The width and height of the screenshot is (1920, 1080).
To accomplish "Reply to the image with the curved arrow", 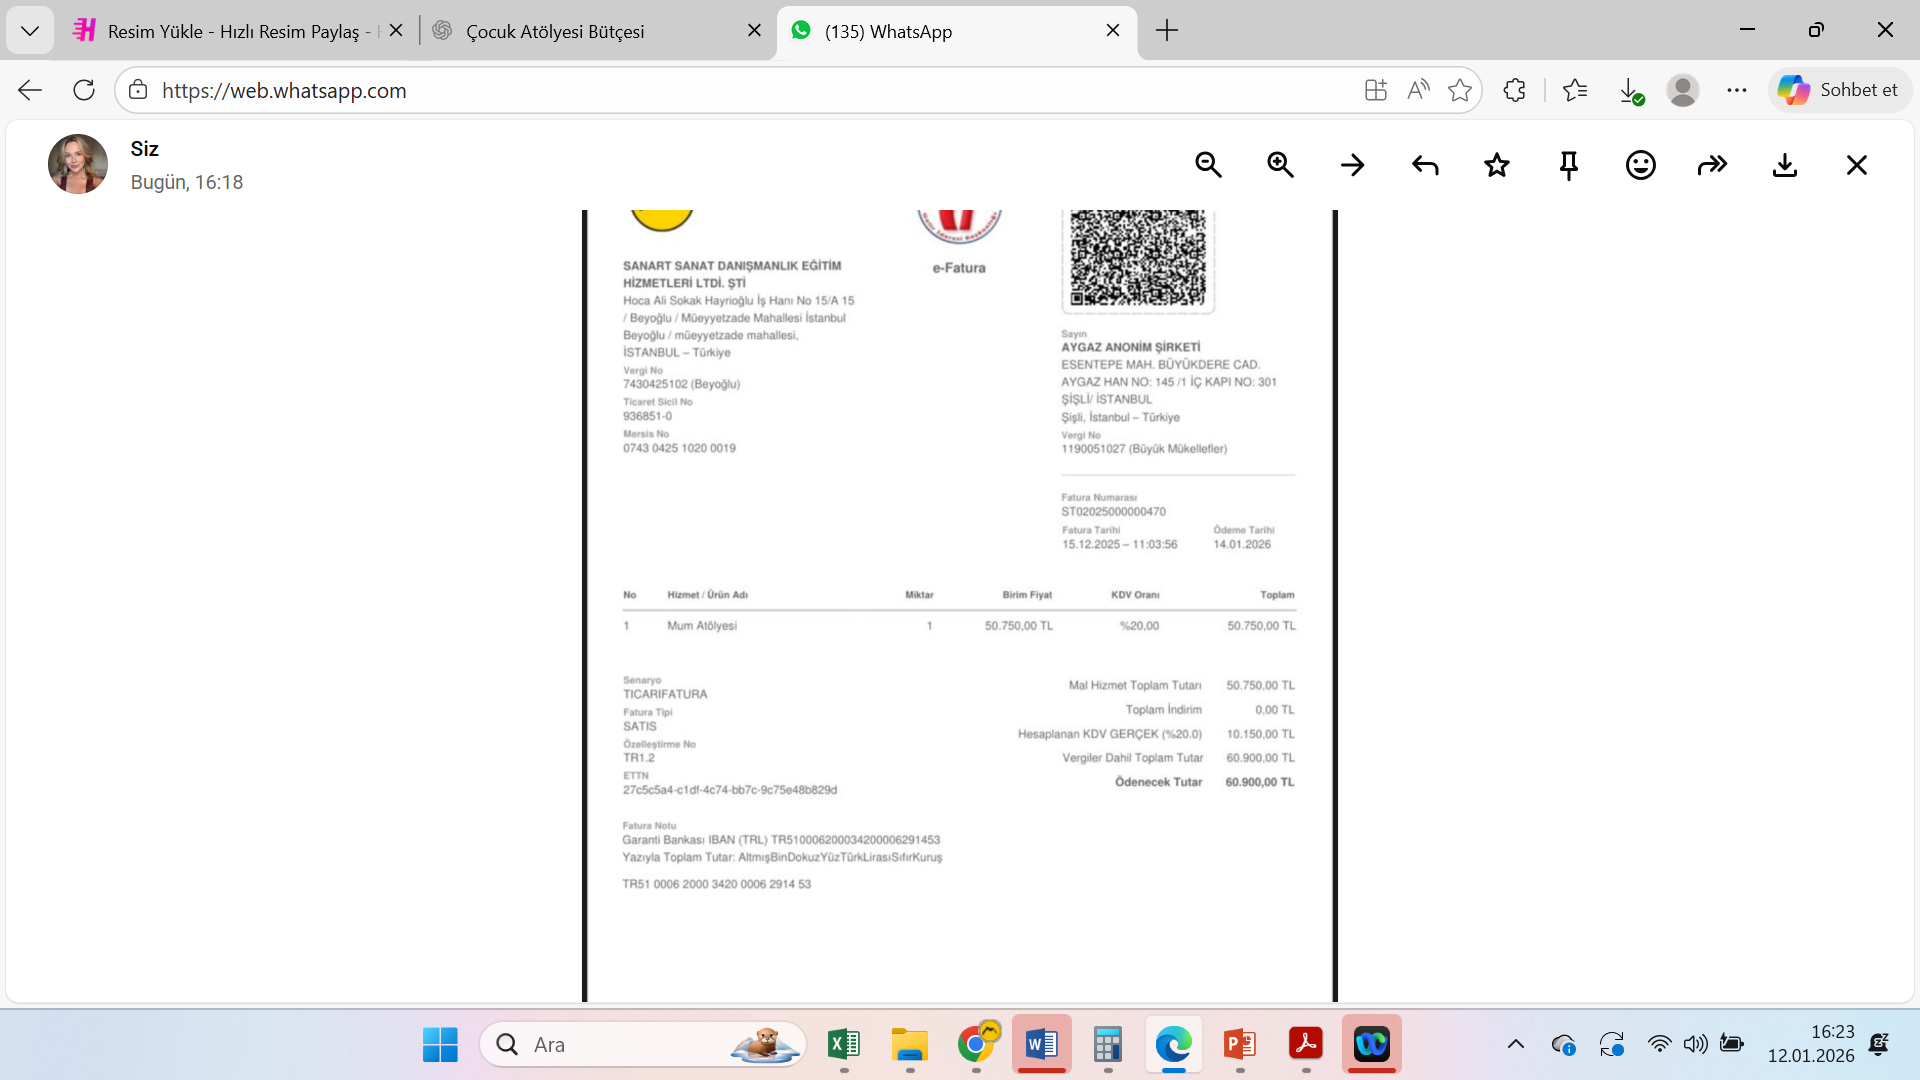I will [1425, 165].
